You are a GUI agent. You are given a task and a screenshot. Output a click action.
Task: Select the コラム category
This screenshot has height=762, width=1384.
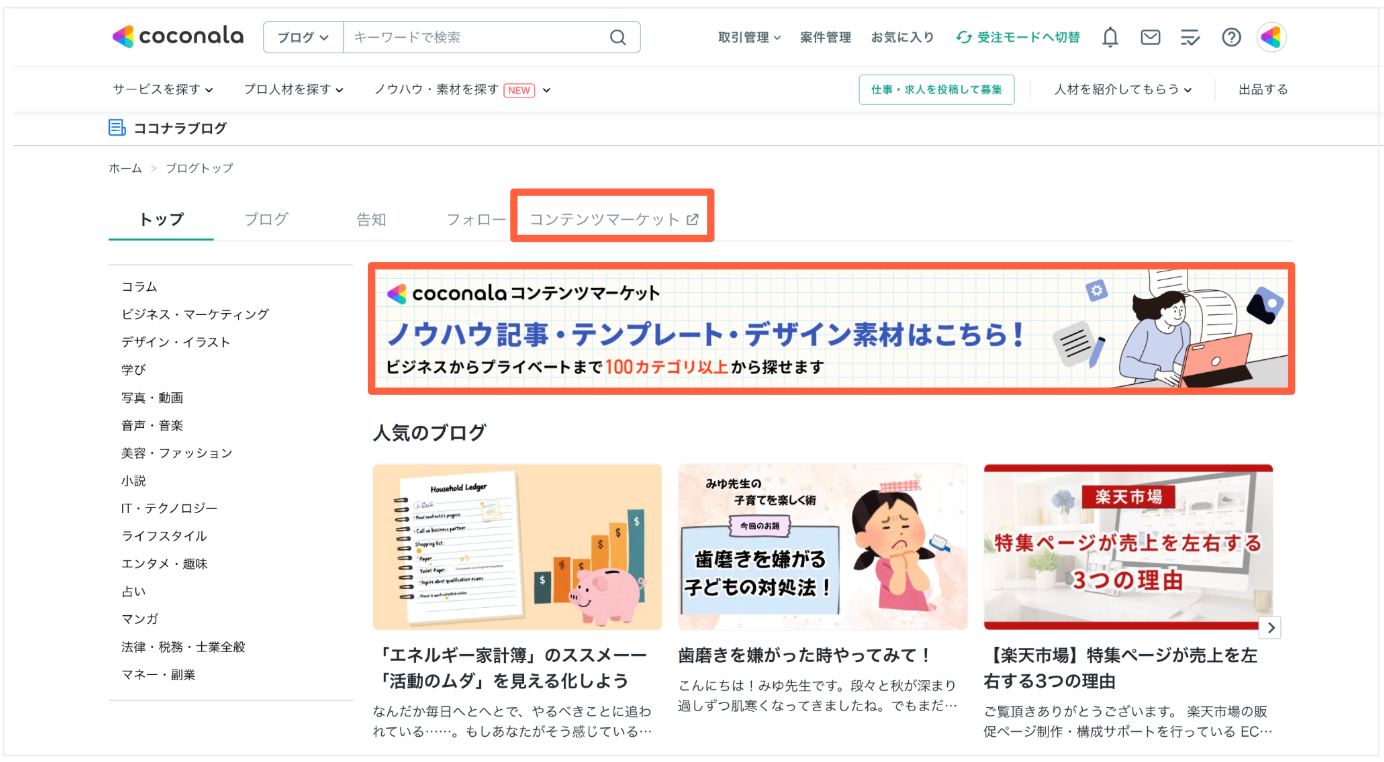139,286
